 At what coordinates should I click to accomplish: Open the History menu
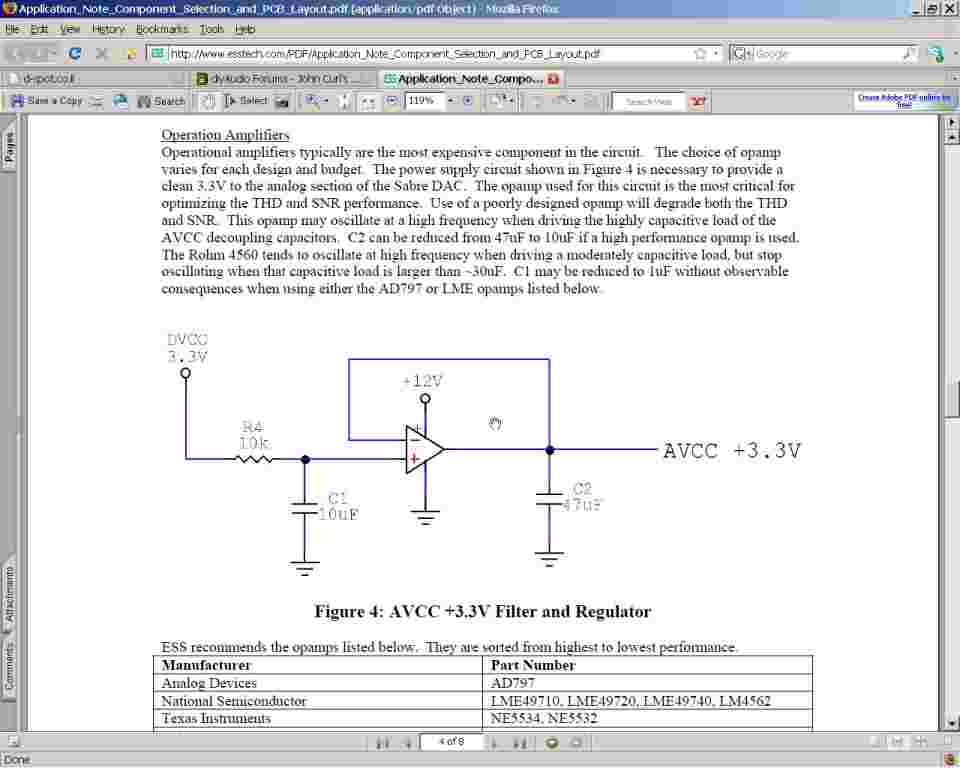(108, 29)
